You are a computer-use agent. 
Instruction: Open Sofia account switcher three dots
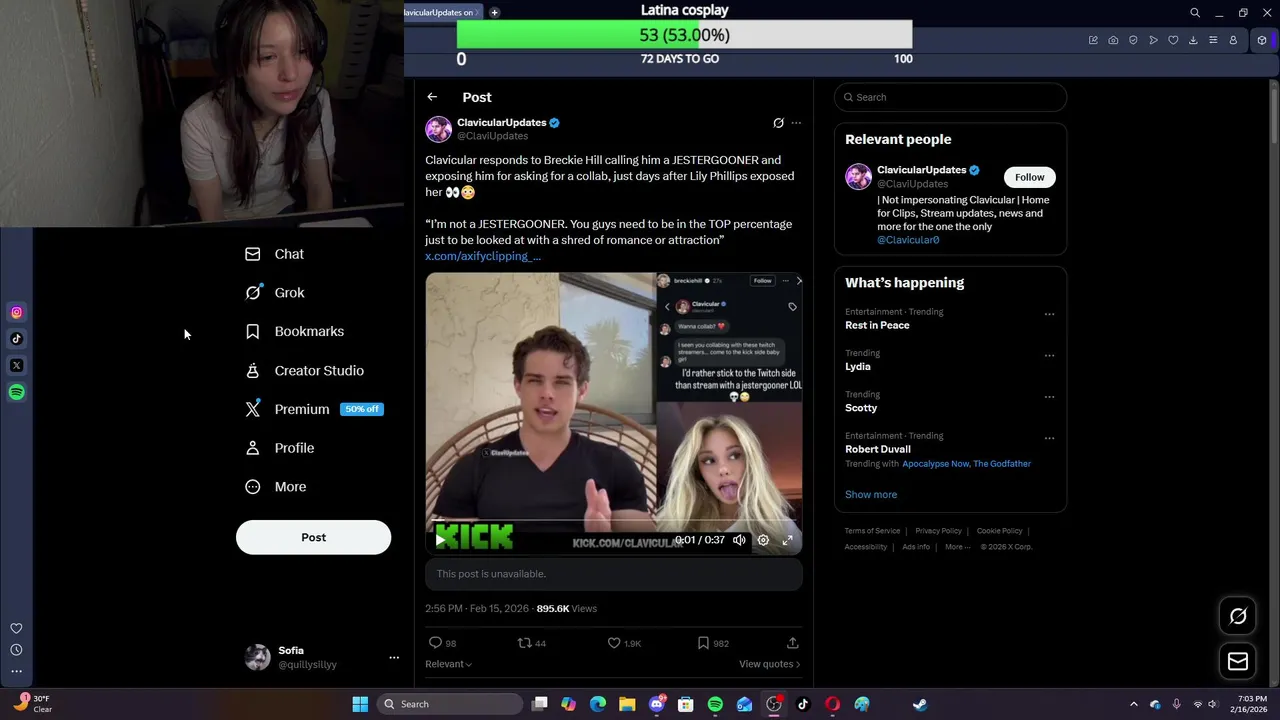pyautogui.click(x=394, y=657)
